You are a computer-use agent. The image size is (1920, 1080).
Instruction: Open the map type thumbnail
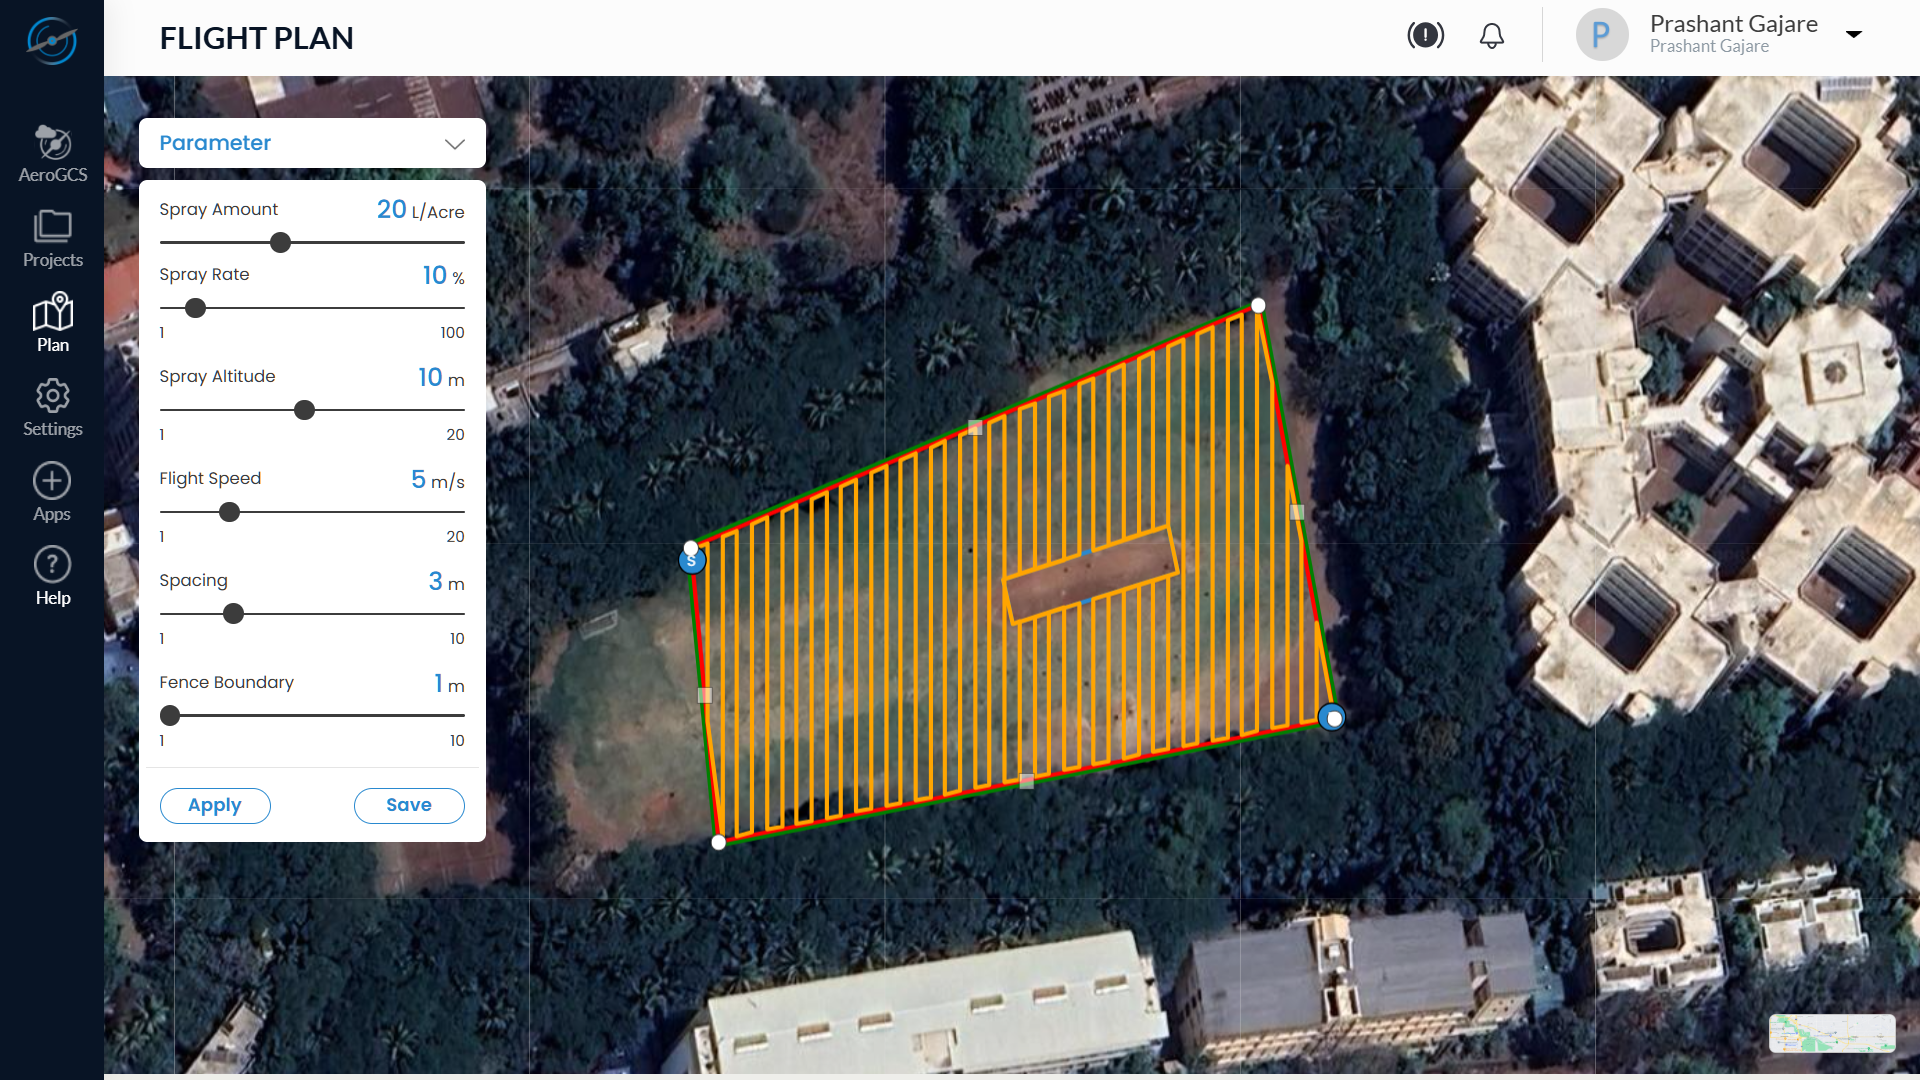[1832, 1033]
